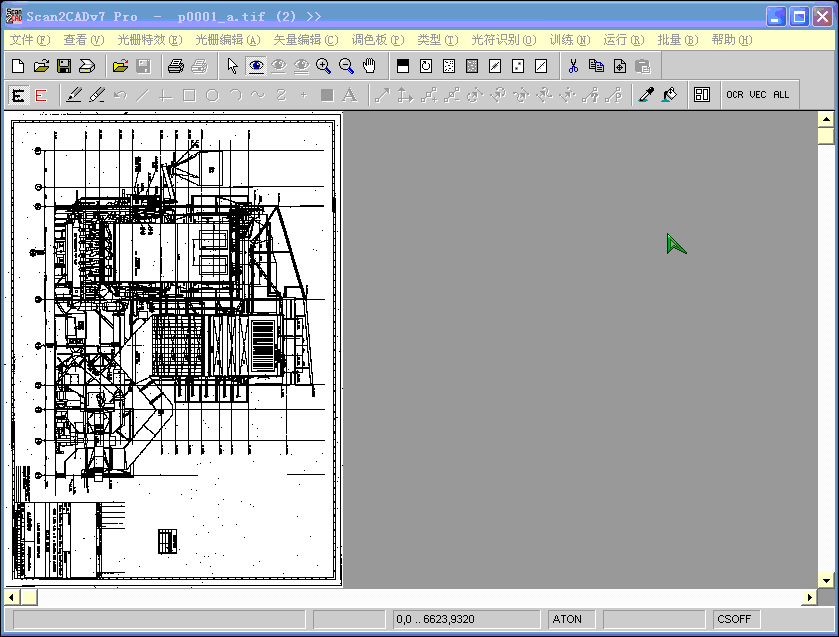Copy with the two-pages icon

coord(597,66)
